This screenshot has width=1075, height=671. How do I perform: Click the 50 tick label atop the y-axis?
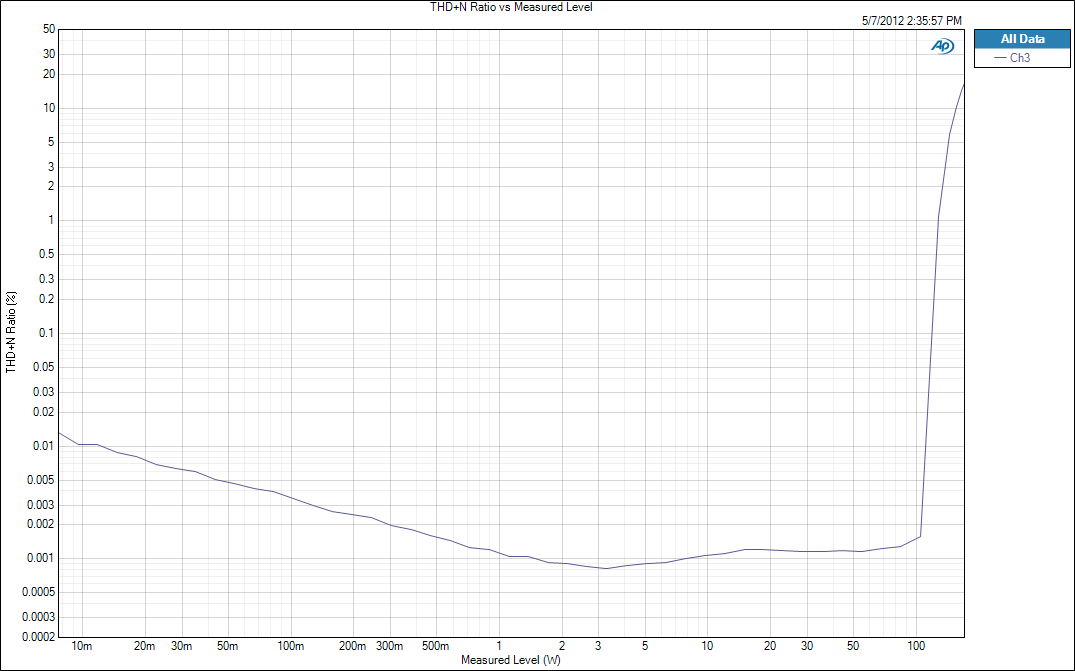tap(49, 29)
